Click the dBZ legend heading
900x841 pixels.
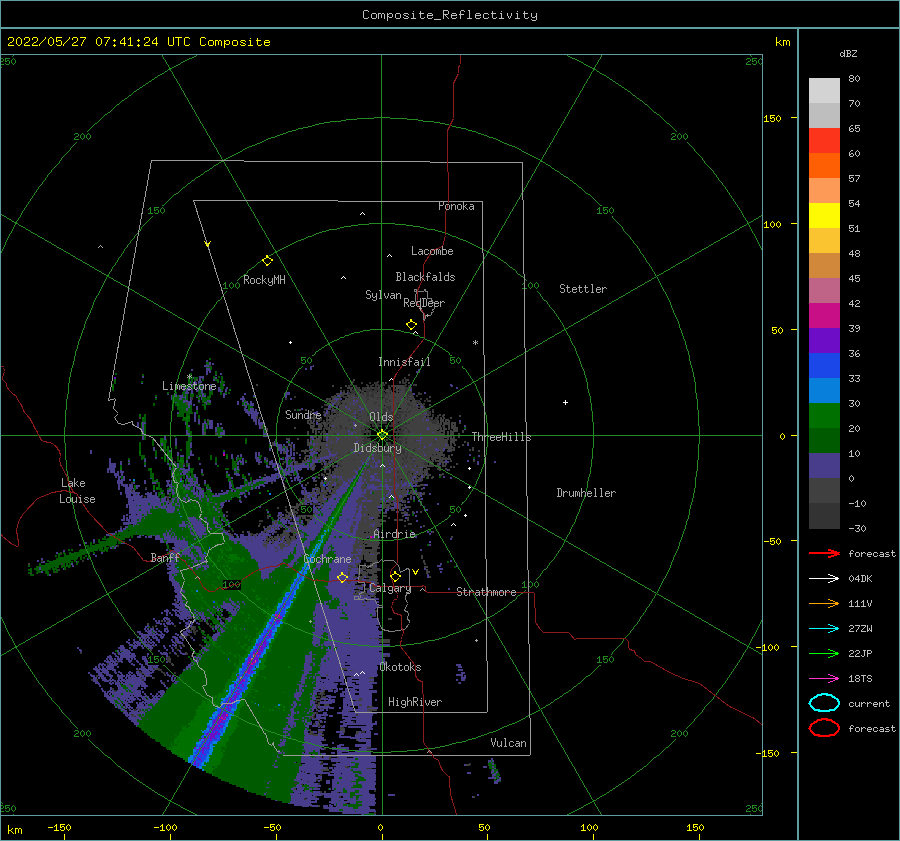click(848, 53)
